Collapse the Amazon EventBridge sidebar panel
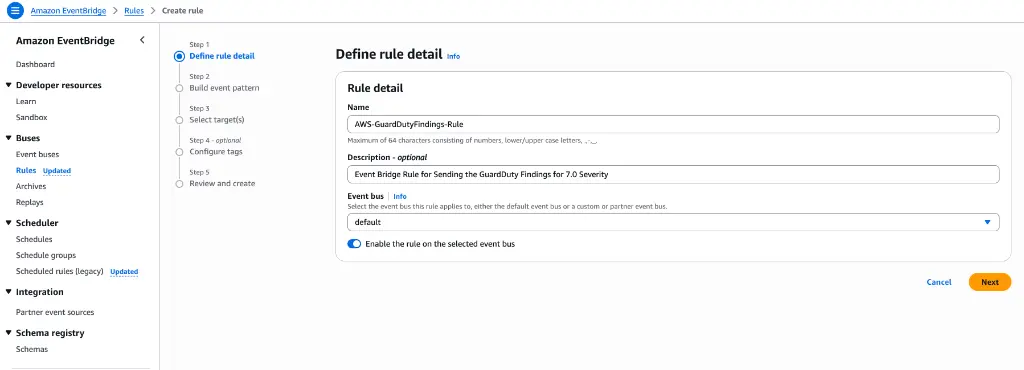Viewport: 1024px width, 370px height. (142, 40)
